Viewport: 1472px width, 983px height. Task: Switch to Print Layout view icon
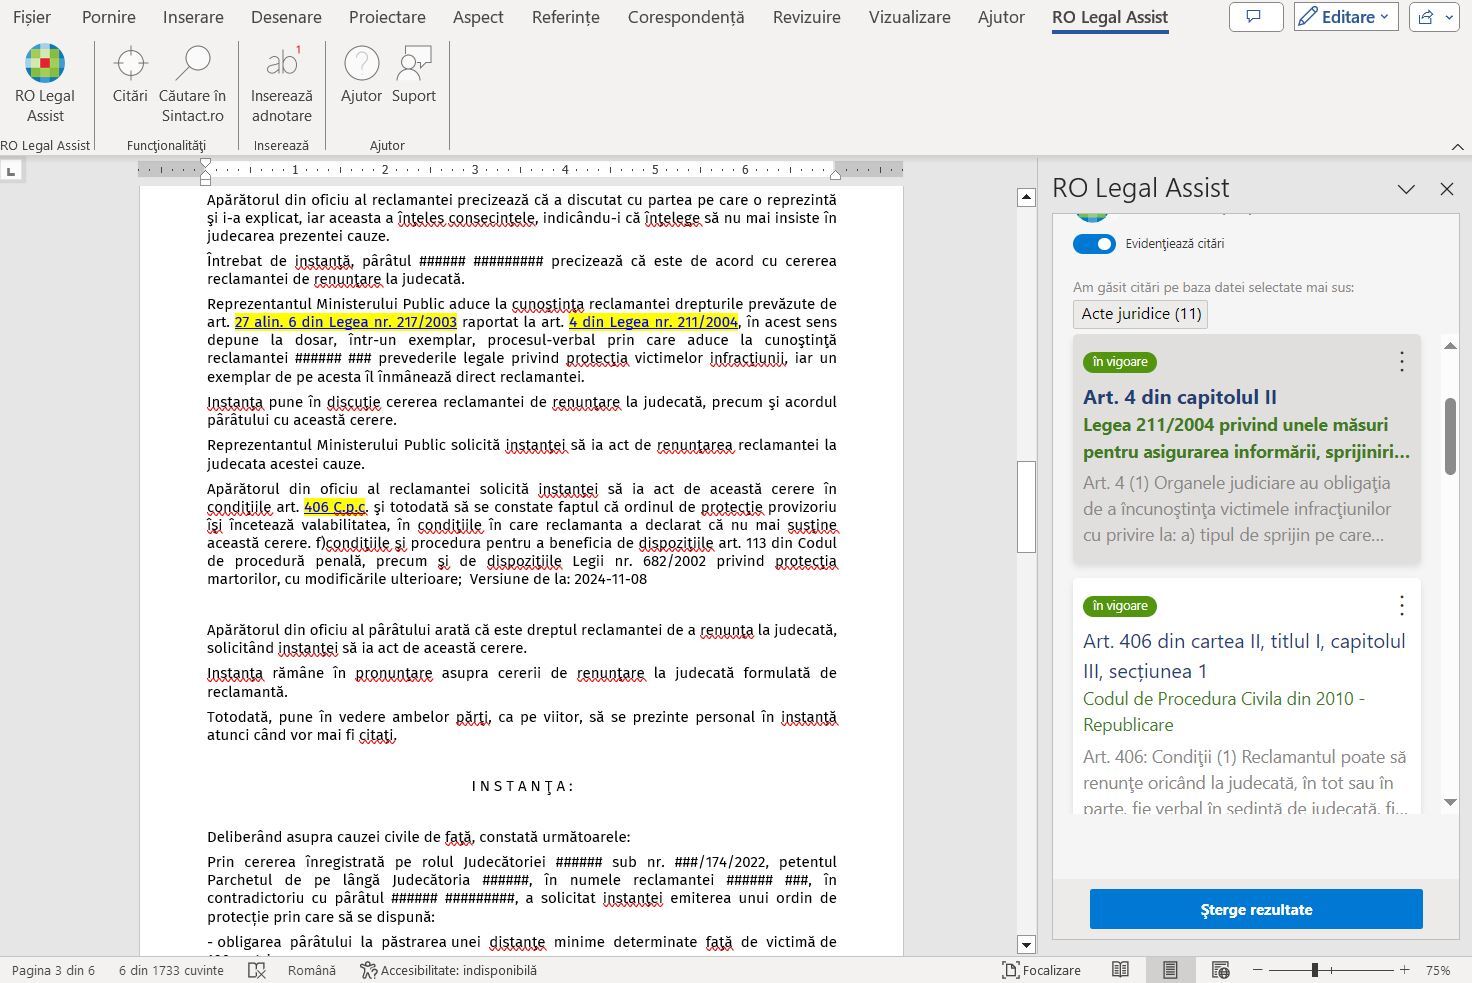pyautogui.click(x=1170, y=970)
